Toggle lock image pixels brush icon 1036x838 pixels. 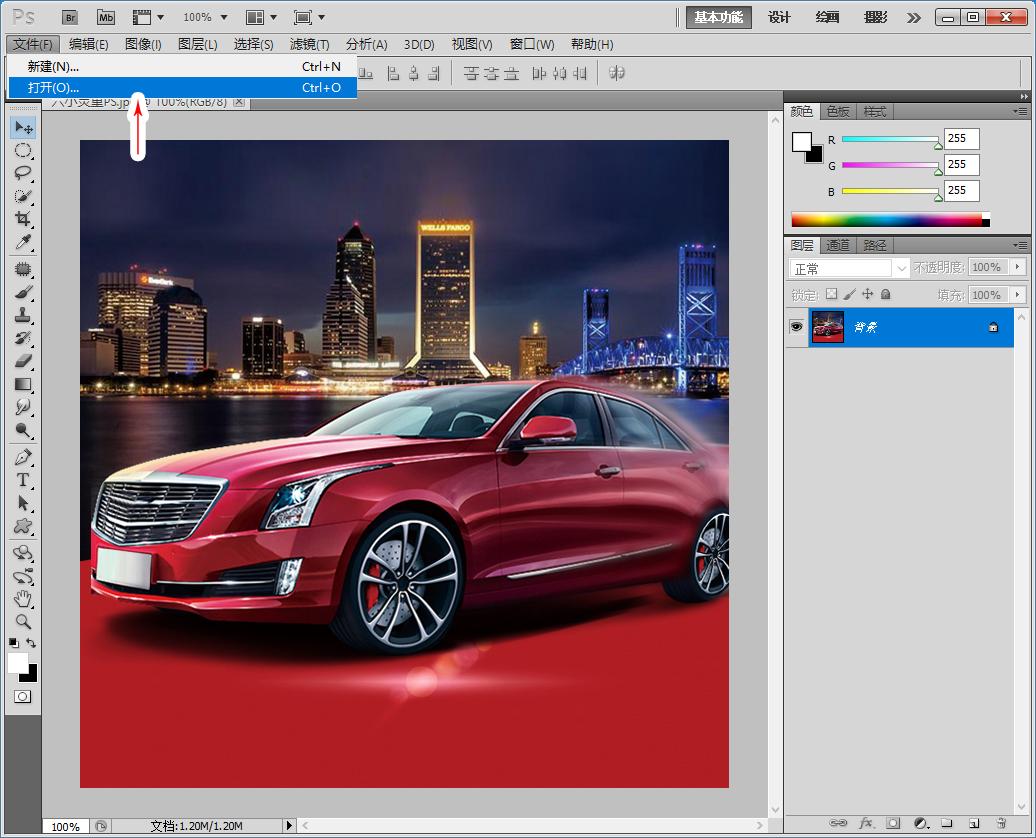coord(850,294)
